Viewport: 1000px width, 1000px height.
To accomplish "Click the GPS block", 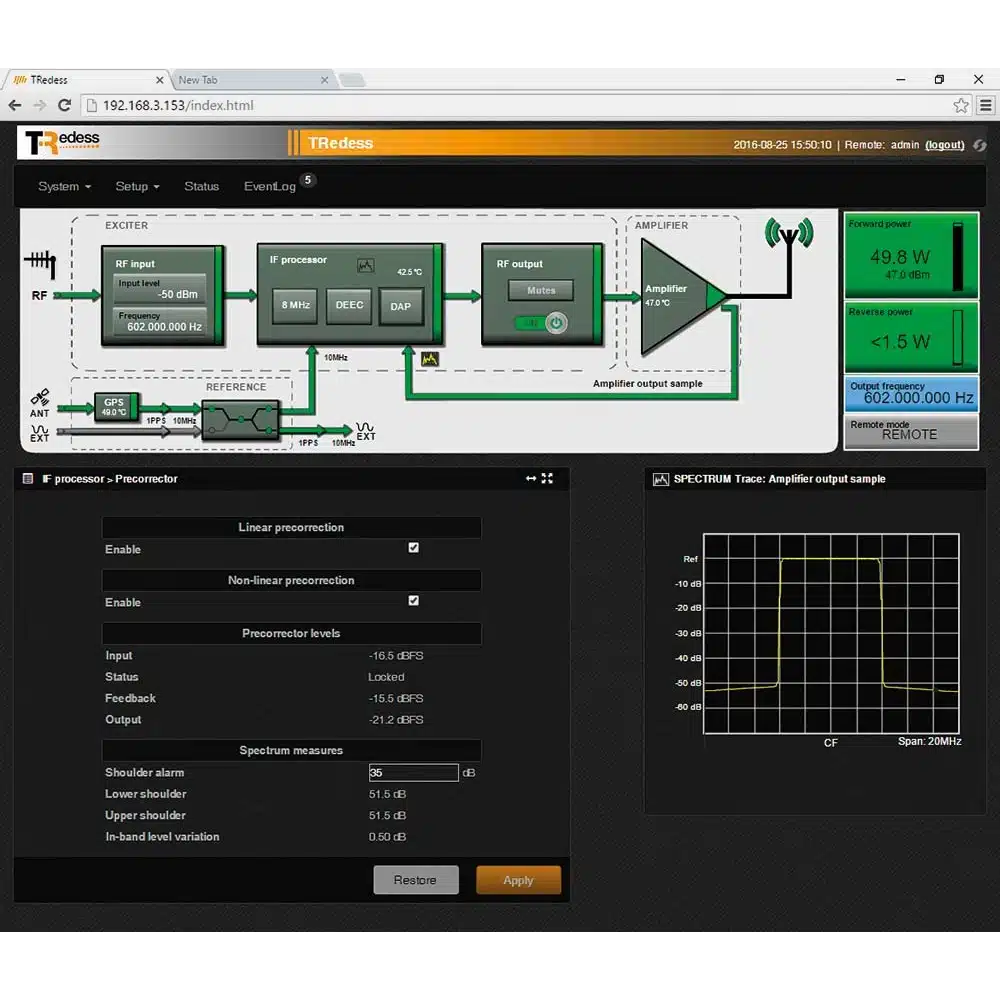I will pyautogui.click(x=117, y=407).
